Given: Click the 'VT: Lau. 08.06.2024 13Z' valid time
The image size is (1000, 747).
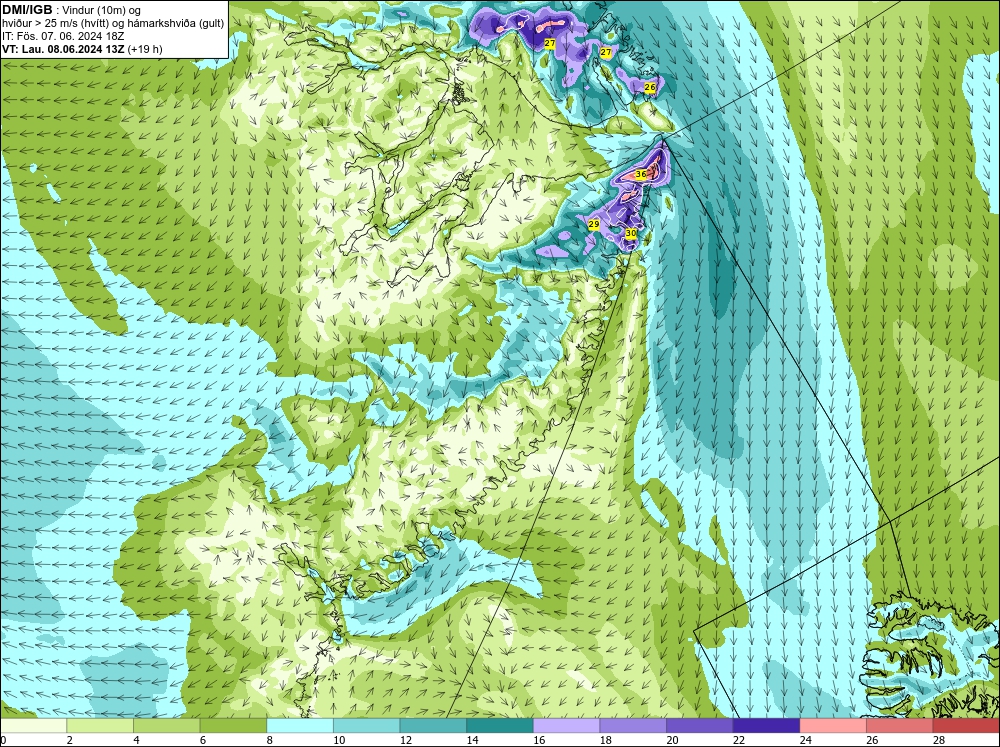Looking at the screenshot, I should click(64, 49).
